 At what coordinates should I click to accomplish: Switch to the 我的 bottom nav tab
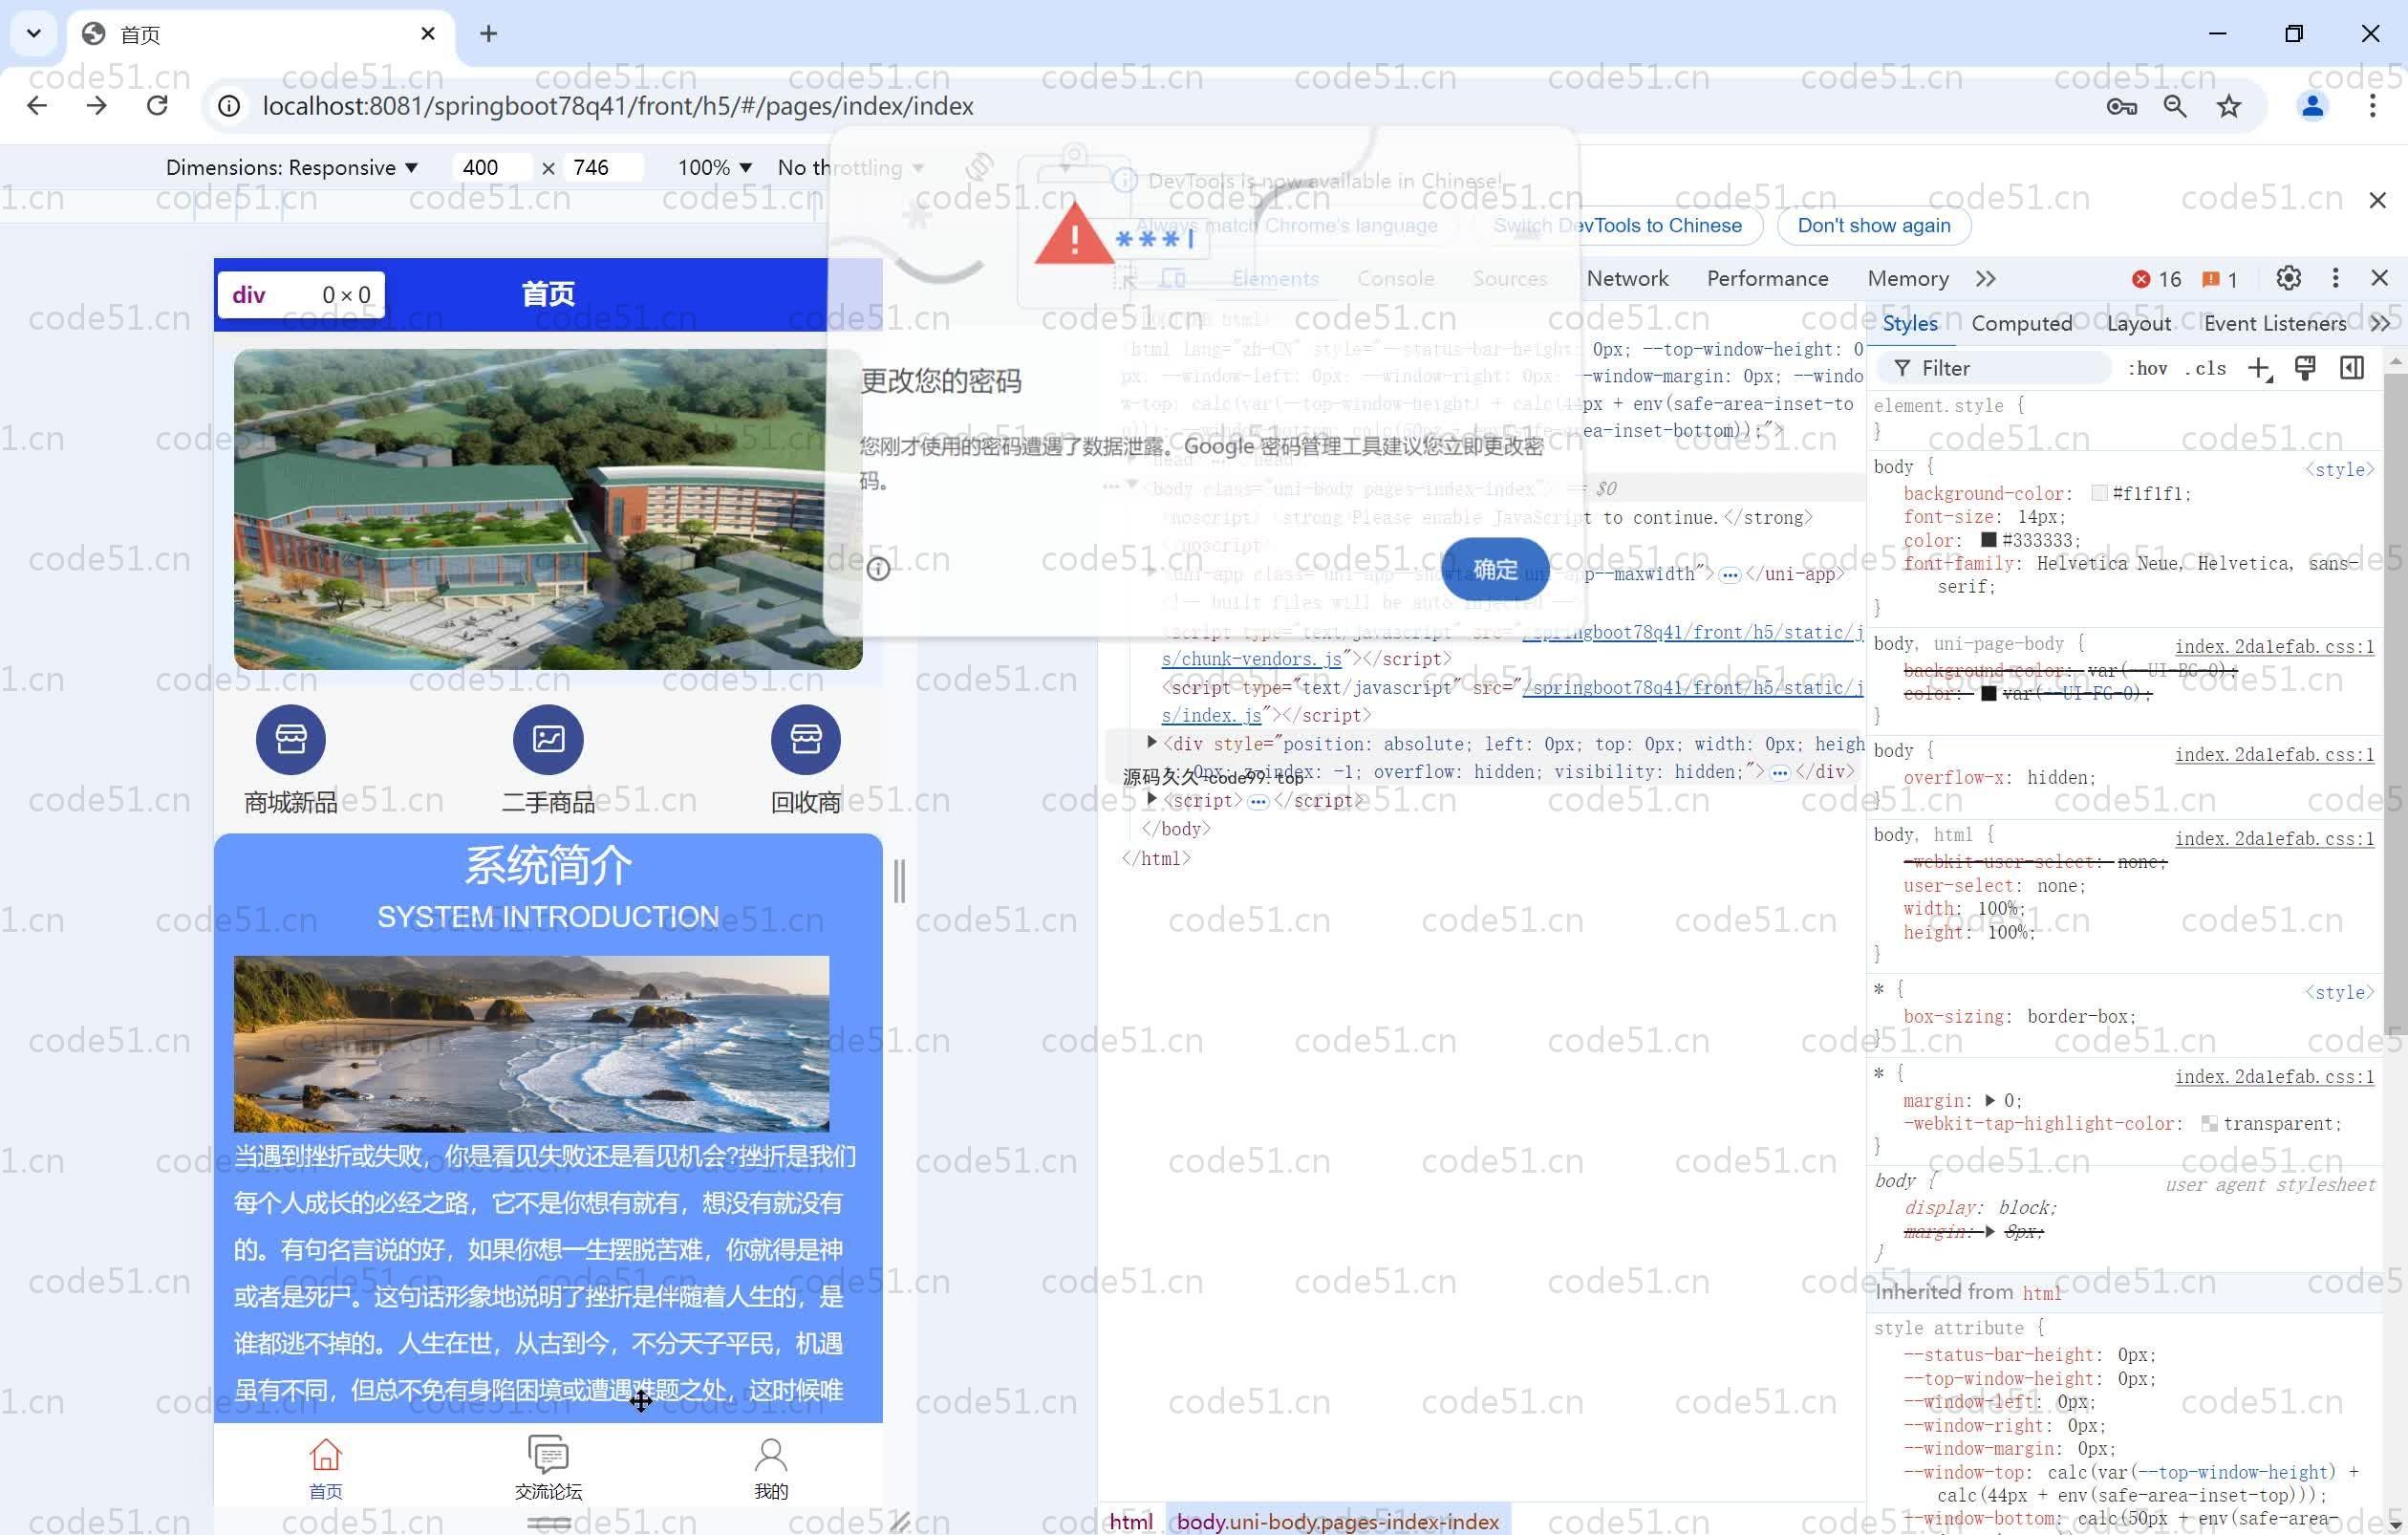[x=771, y=1468]
